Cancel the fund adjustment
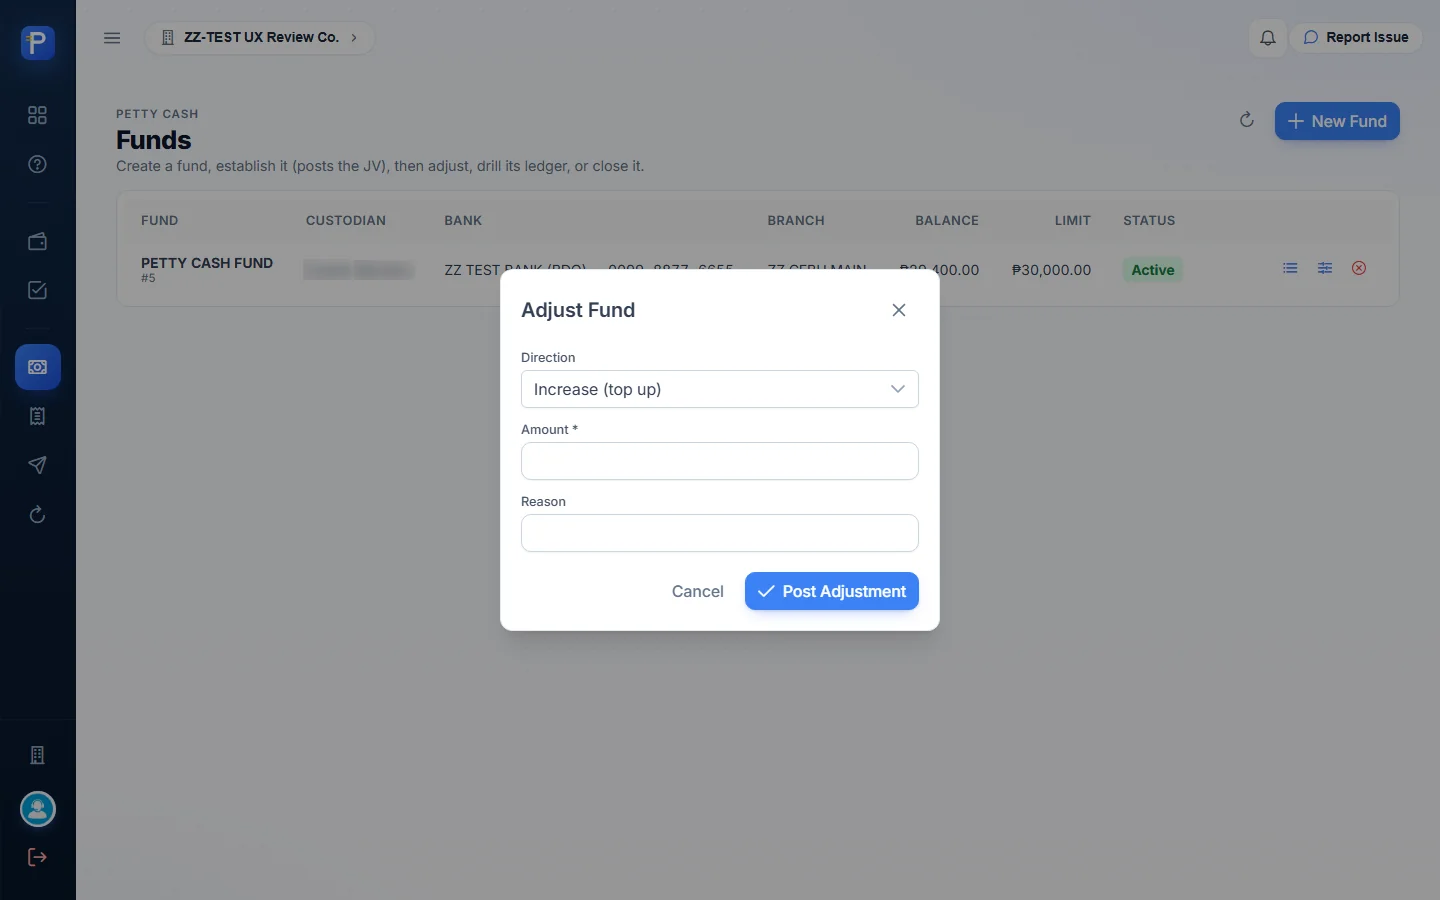 (698, 591)
